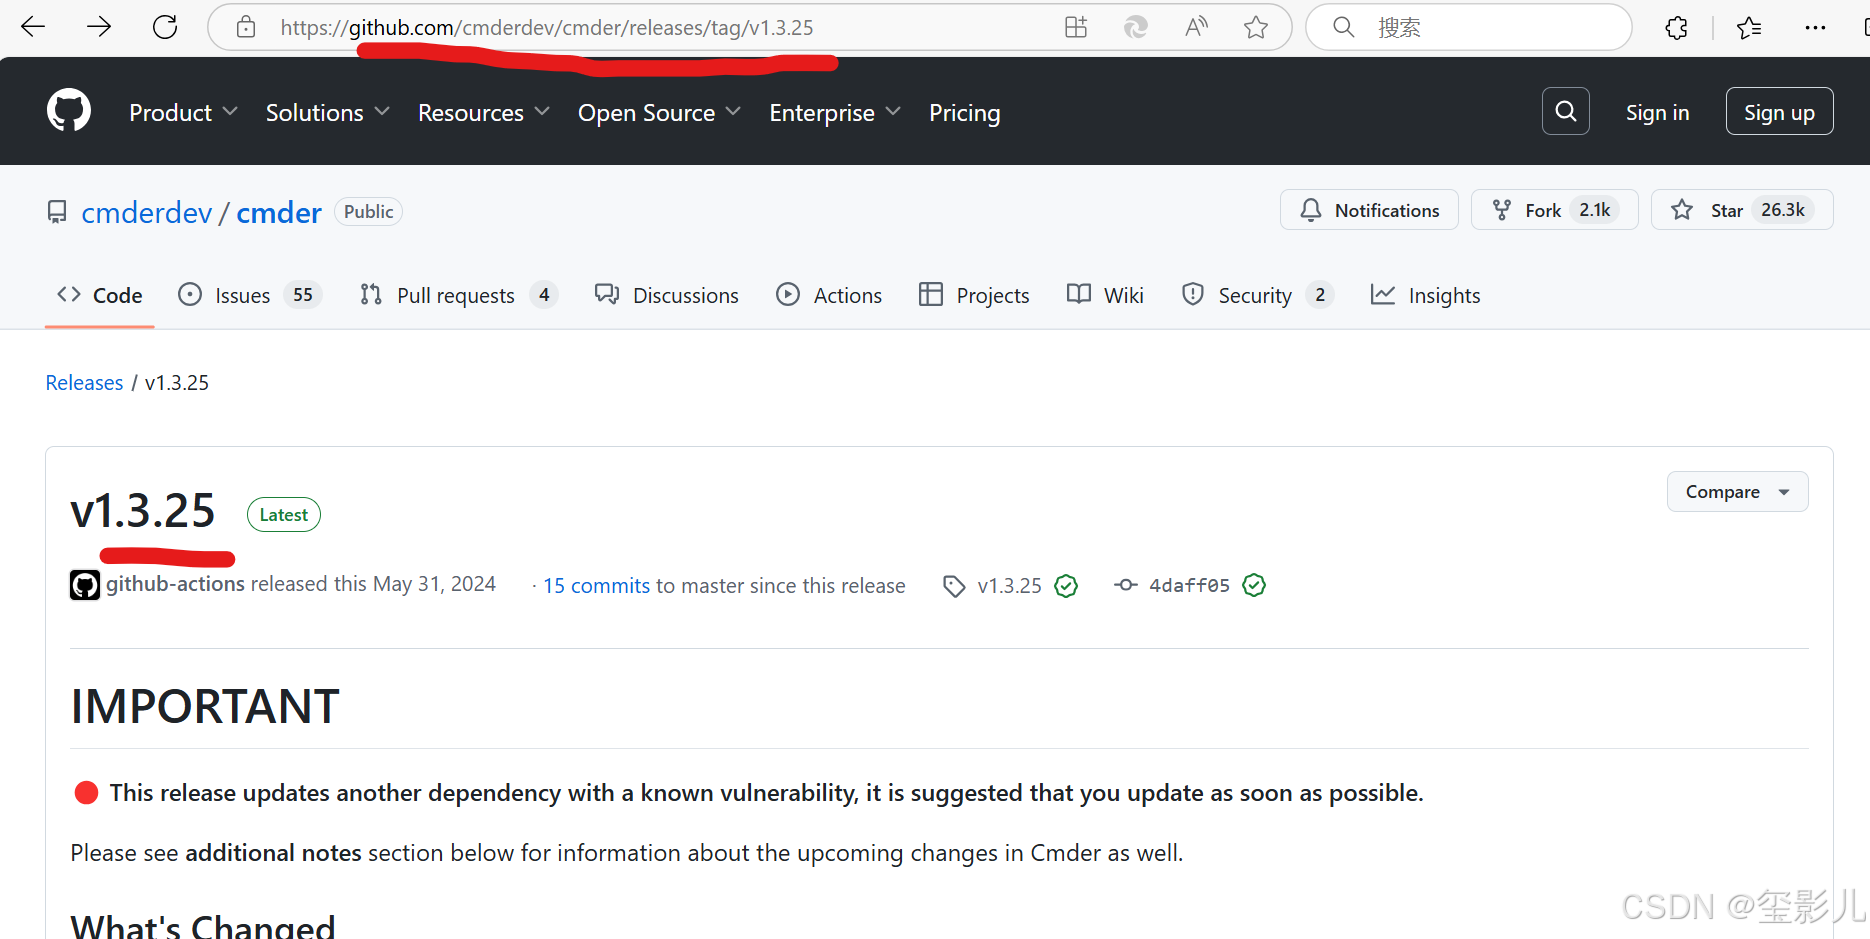Click the Sign in link
The width and height of the screenshot is (1870, 939).
pyautogui.click(x=1657, y=113)
